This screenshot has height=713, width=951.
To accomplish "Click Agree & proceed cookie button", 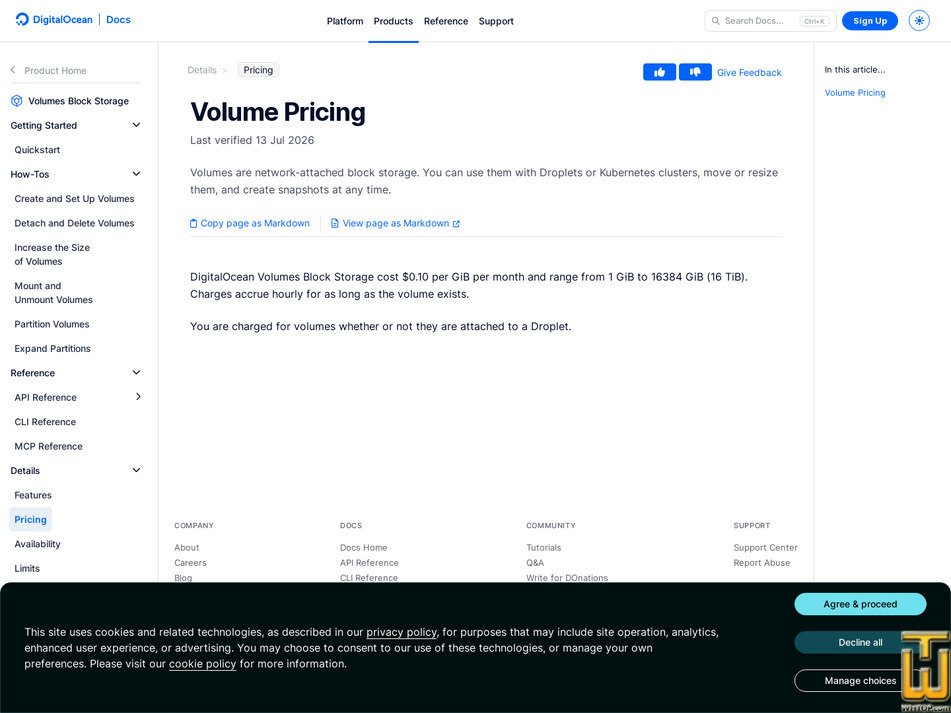I will tap(860, 604).
